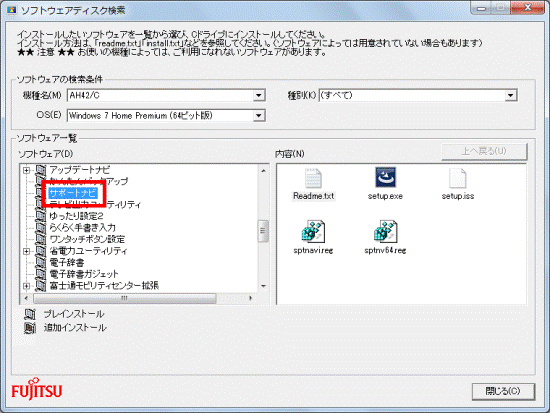Expand the アップデートナビ tree node
This screenshot has height=413, width=550.
pyautogui.click(x=26, y=171)
